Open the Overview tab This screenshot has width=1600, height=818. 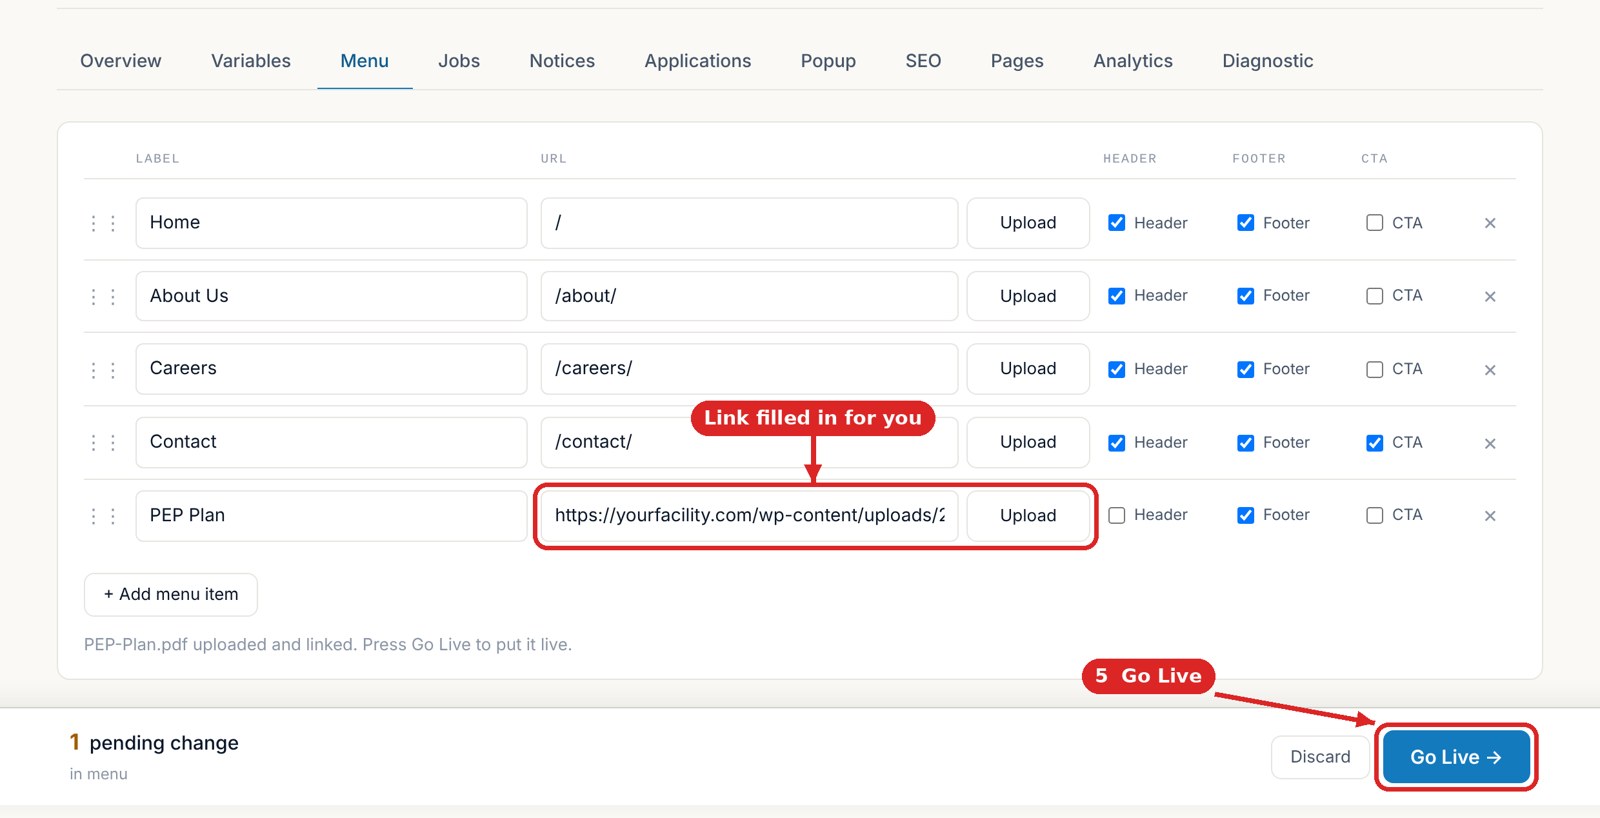(x=120, y=61)
